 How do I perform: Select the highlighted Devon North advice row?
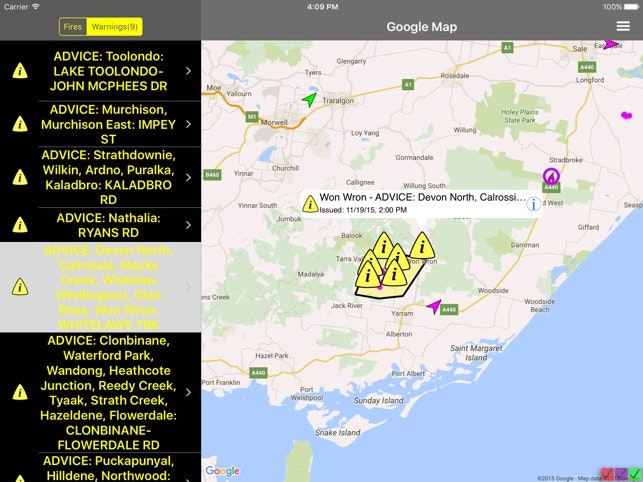coord(100,287)
